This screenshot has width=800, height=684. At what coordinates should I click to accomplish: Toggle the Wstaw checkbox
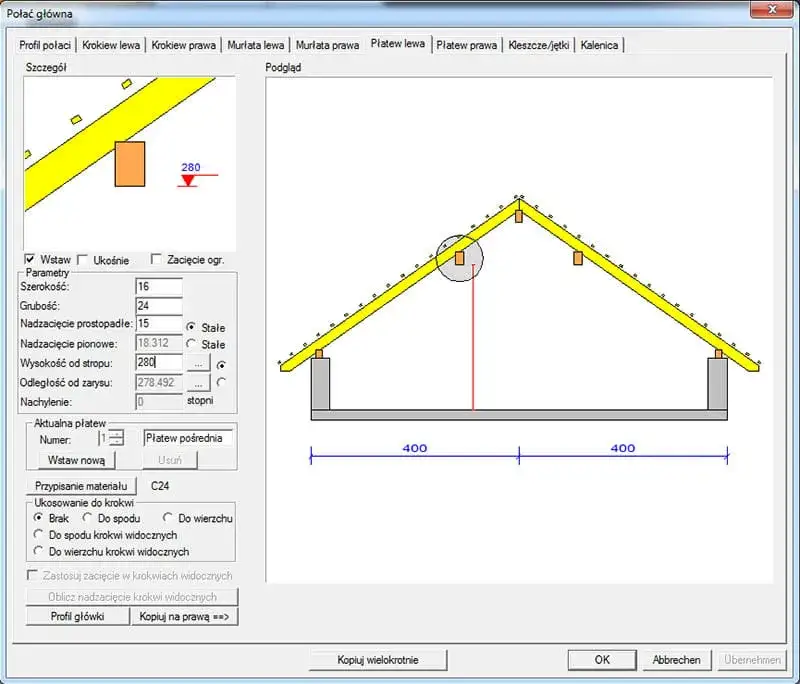pyautogui.click(x=30, y=259)
